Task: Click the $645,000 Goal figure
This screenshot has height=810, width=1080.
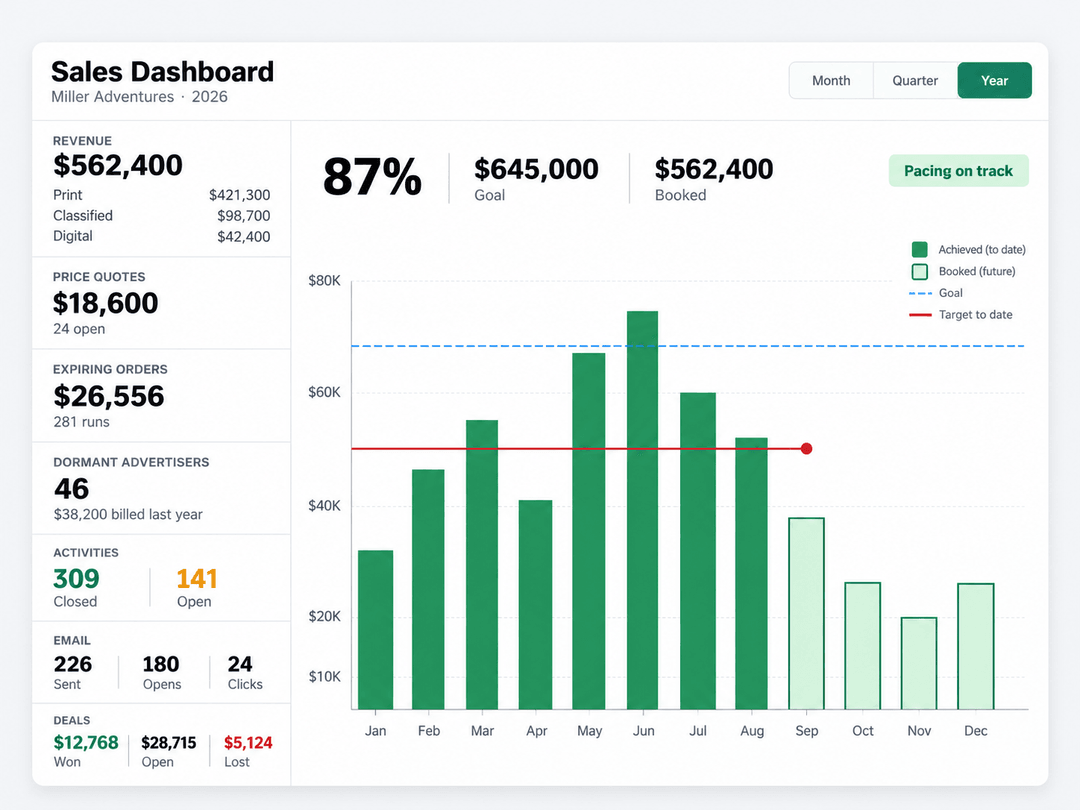Action: 536,169
